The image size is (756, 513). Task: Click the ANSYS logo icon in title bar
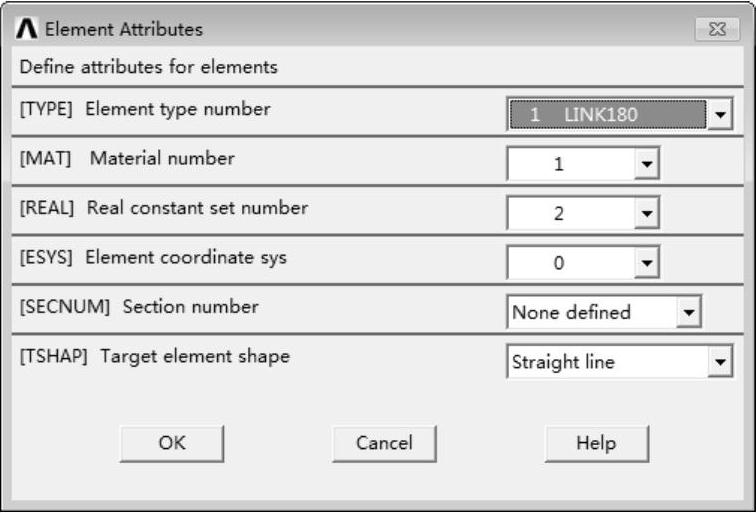(26, 29)
